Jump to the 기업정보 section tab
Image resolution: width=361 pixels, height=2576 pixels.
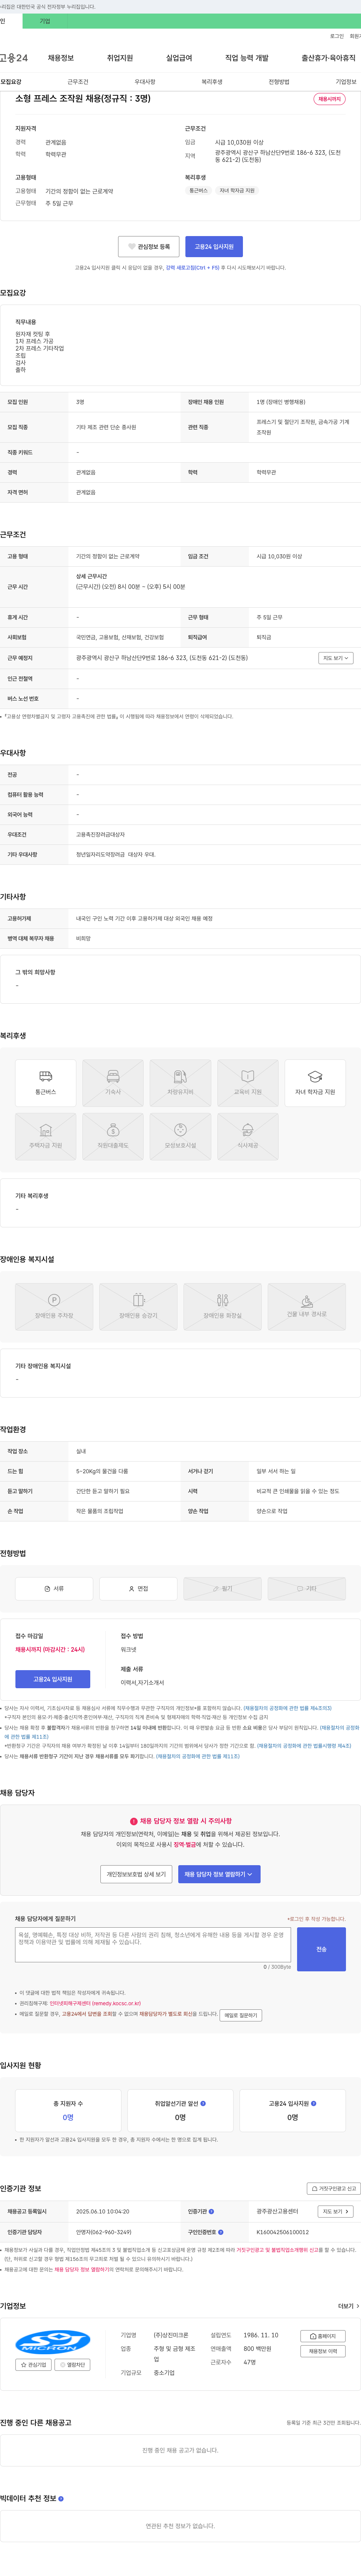point(346,82)
